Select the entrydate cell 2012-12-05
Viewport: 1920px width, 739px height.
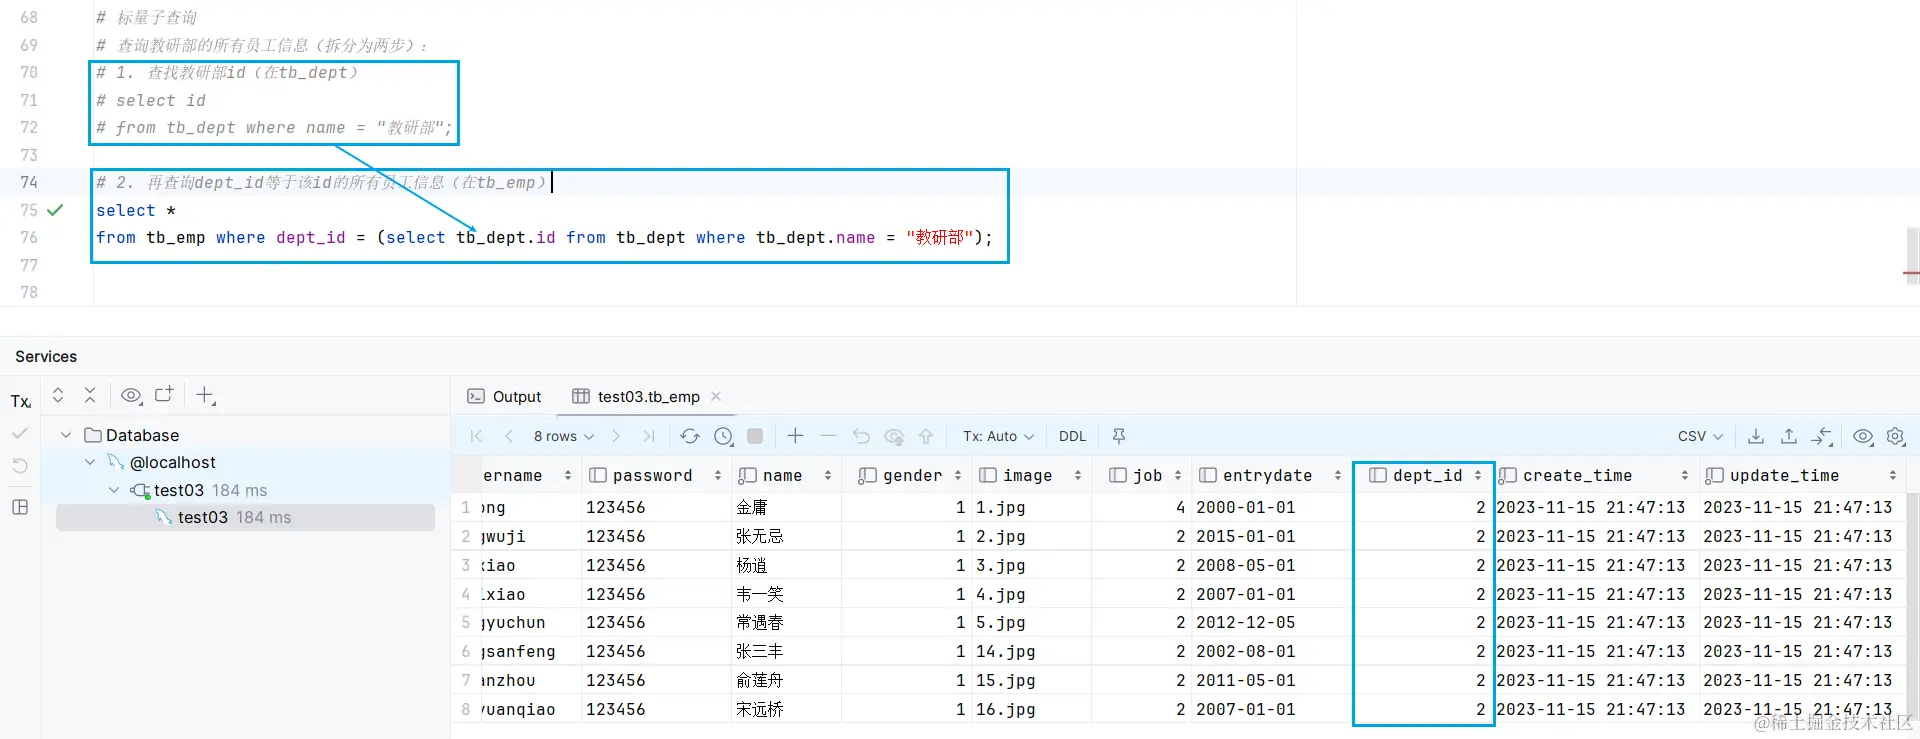pyautogui.click(x=1271, y=622)
